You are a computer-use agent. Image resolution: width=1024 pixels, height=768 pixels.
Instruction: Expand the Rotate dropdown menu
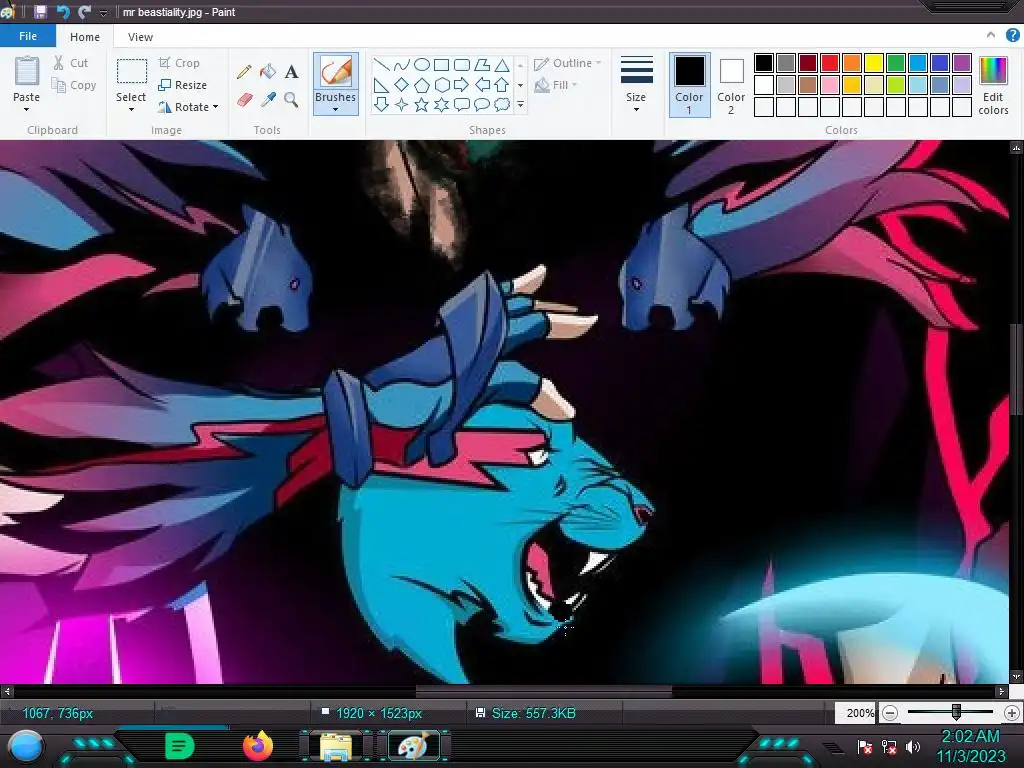[216, 107]
